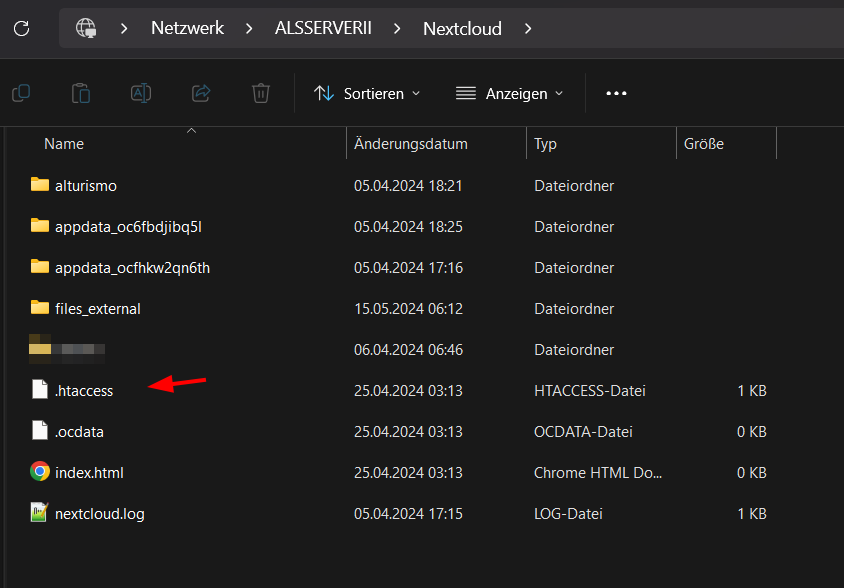Click the Chrome HTML Do... type cell
Screen dimensions: 844x588
[x=598, y=472]
